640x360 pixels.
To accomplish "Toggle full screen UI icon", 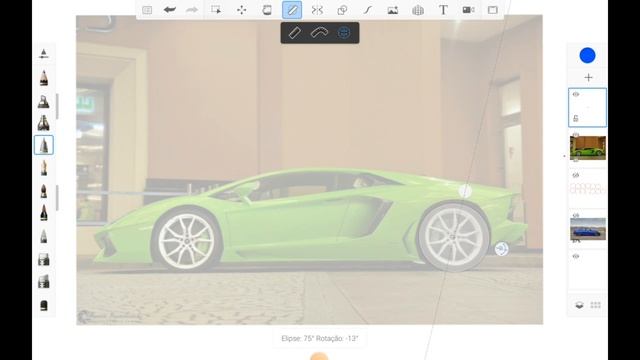I will point(493,10).
